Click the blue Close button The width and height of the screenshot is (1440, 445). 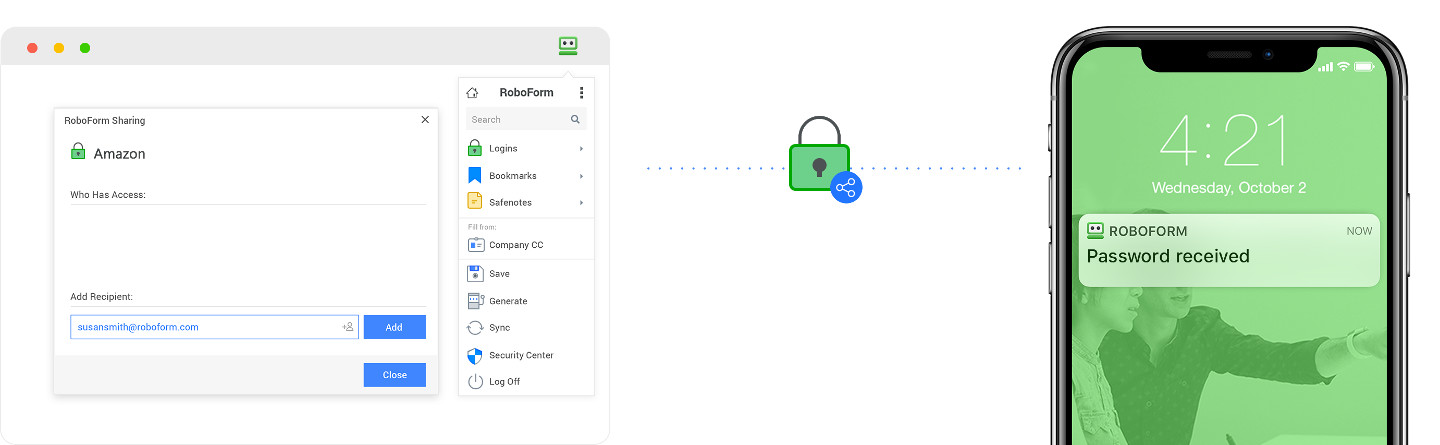394,375
